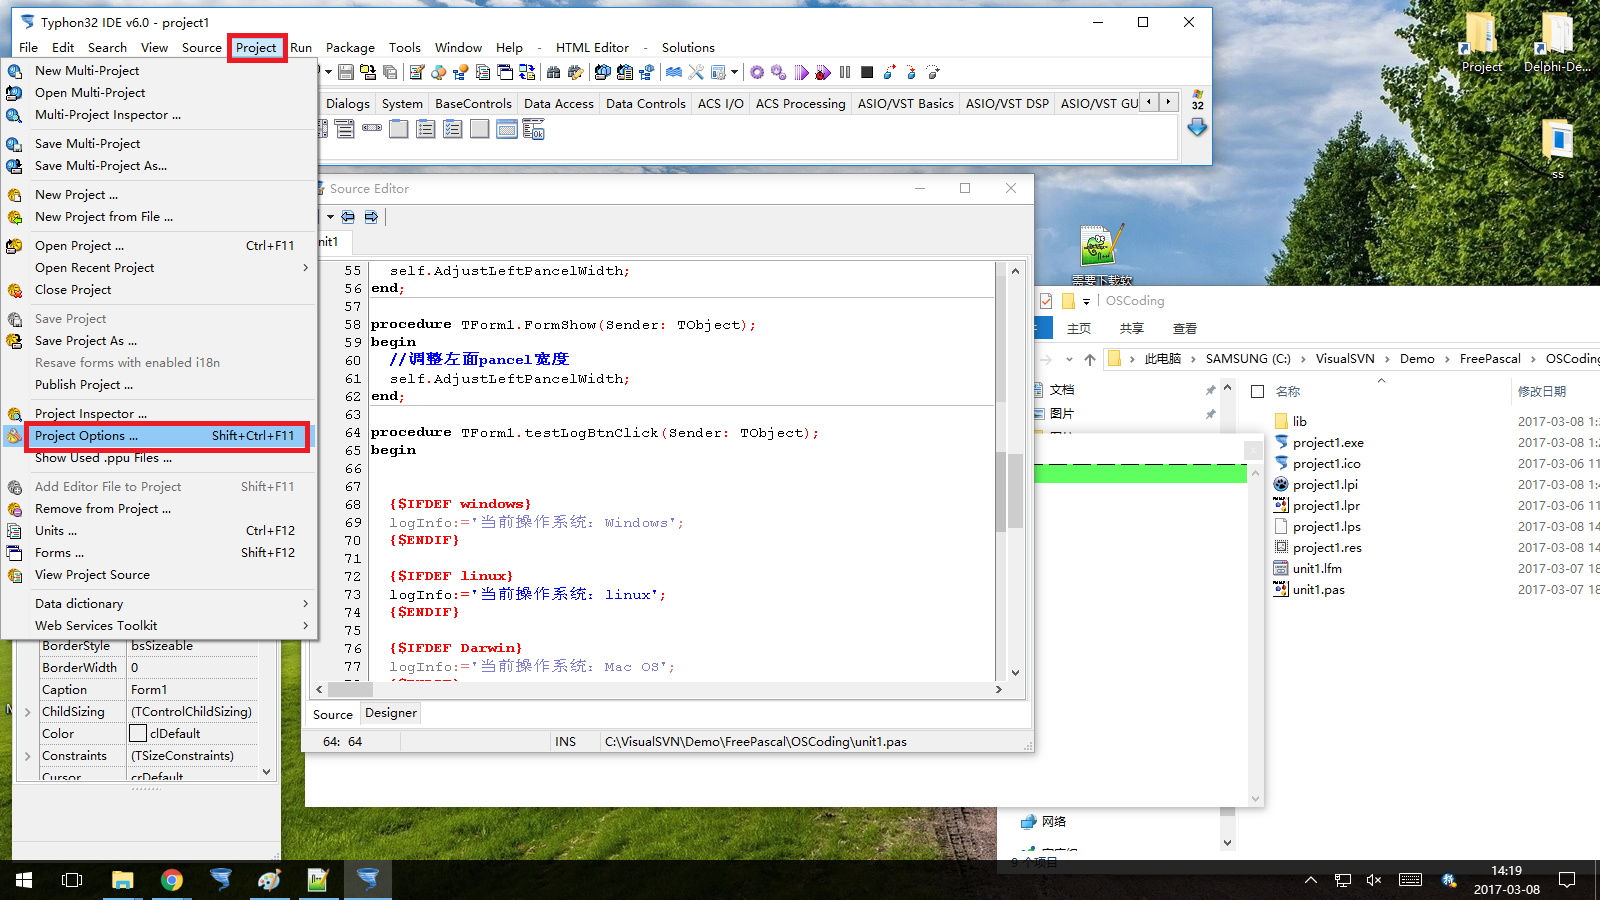
Task: Click the Pause toolbar icon
Action: pos(845,72)
